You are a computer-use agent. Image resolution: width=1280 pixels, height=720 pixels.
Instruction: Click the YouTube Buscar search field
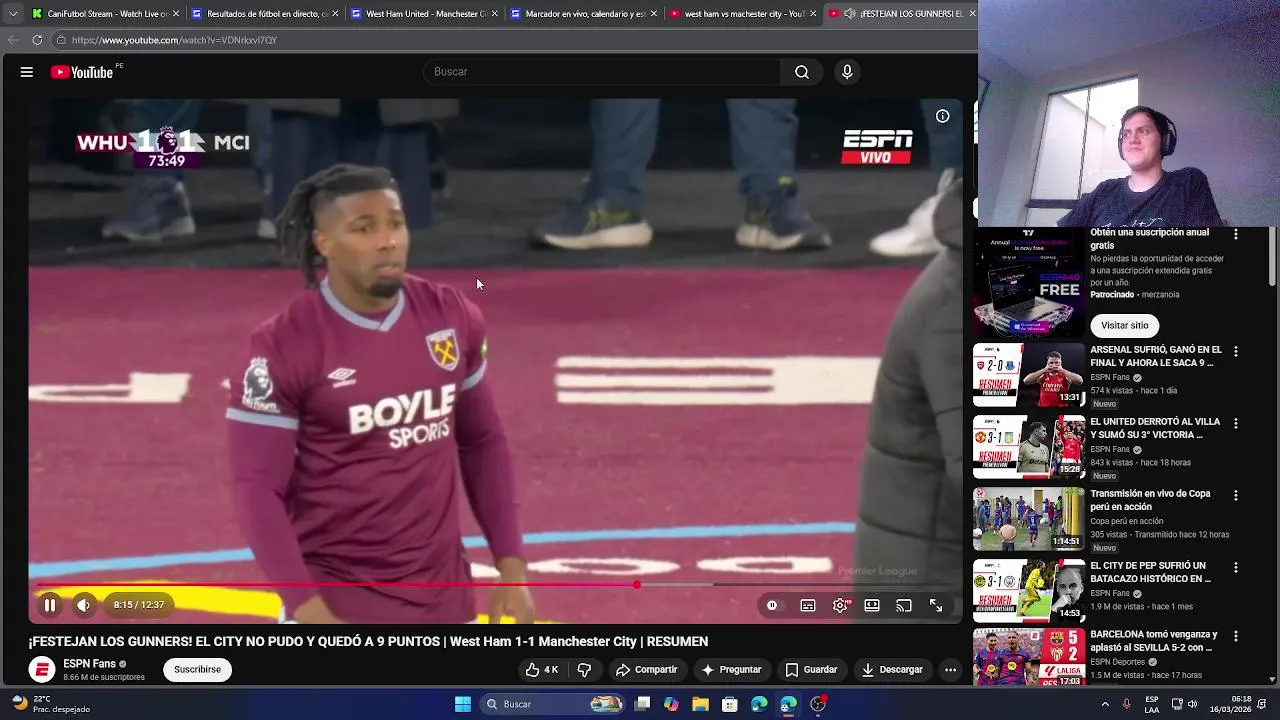pos(602,72)
